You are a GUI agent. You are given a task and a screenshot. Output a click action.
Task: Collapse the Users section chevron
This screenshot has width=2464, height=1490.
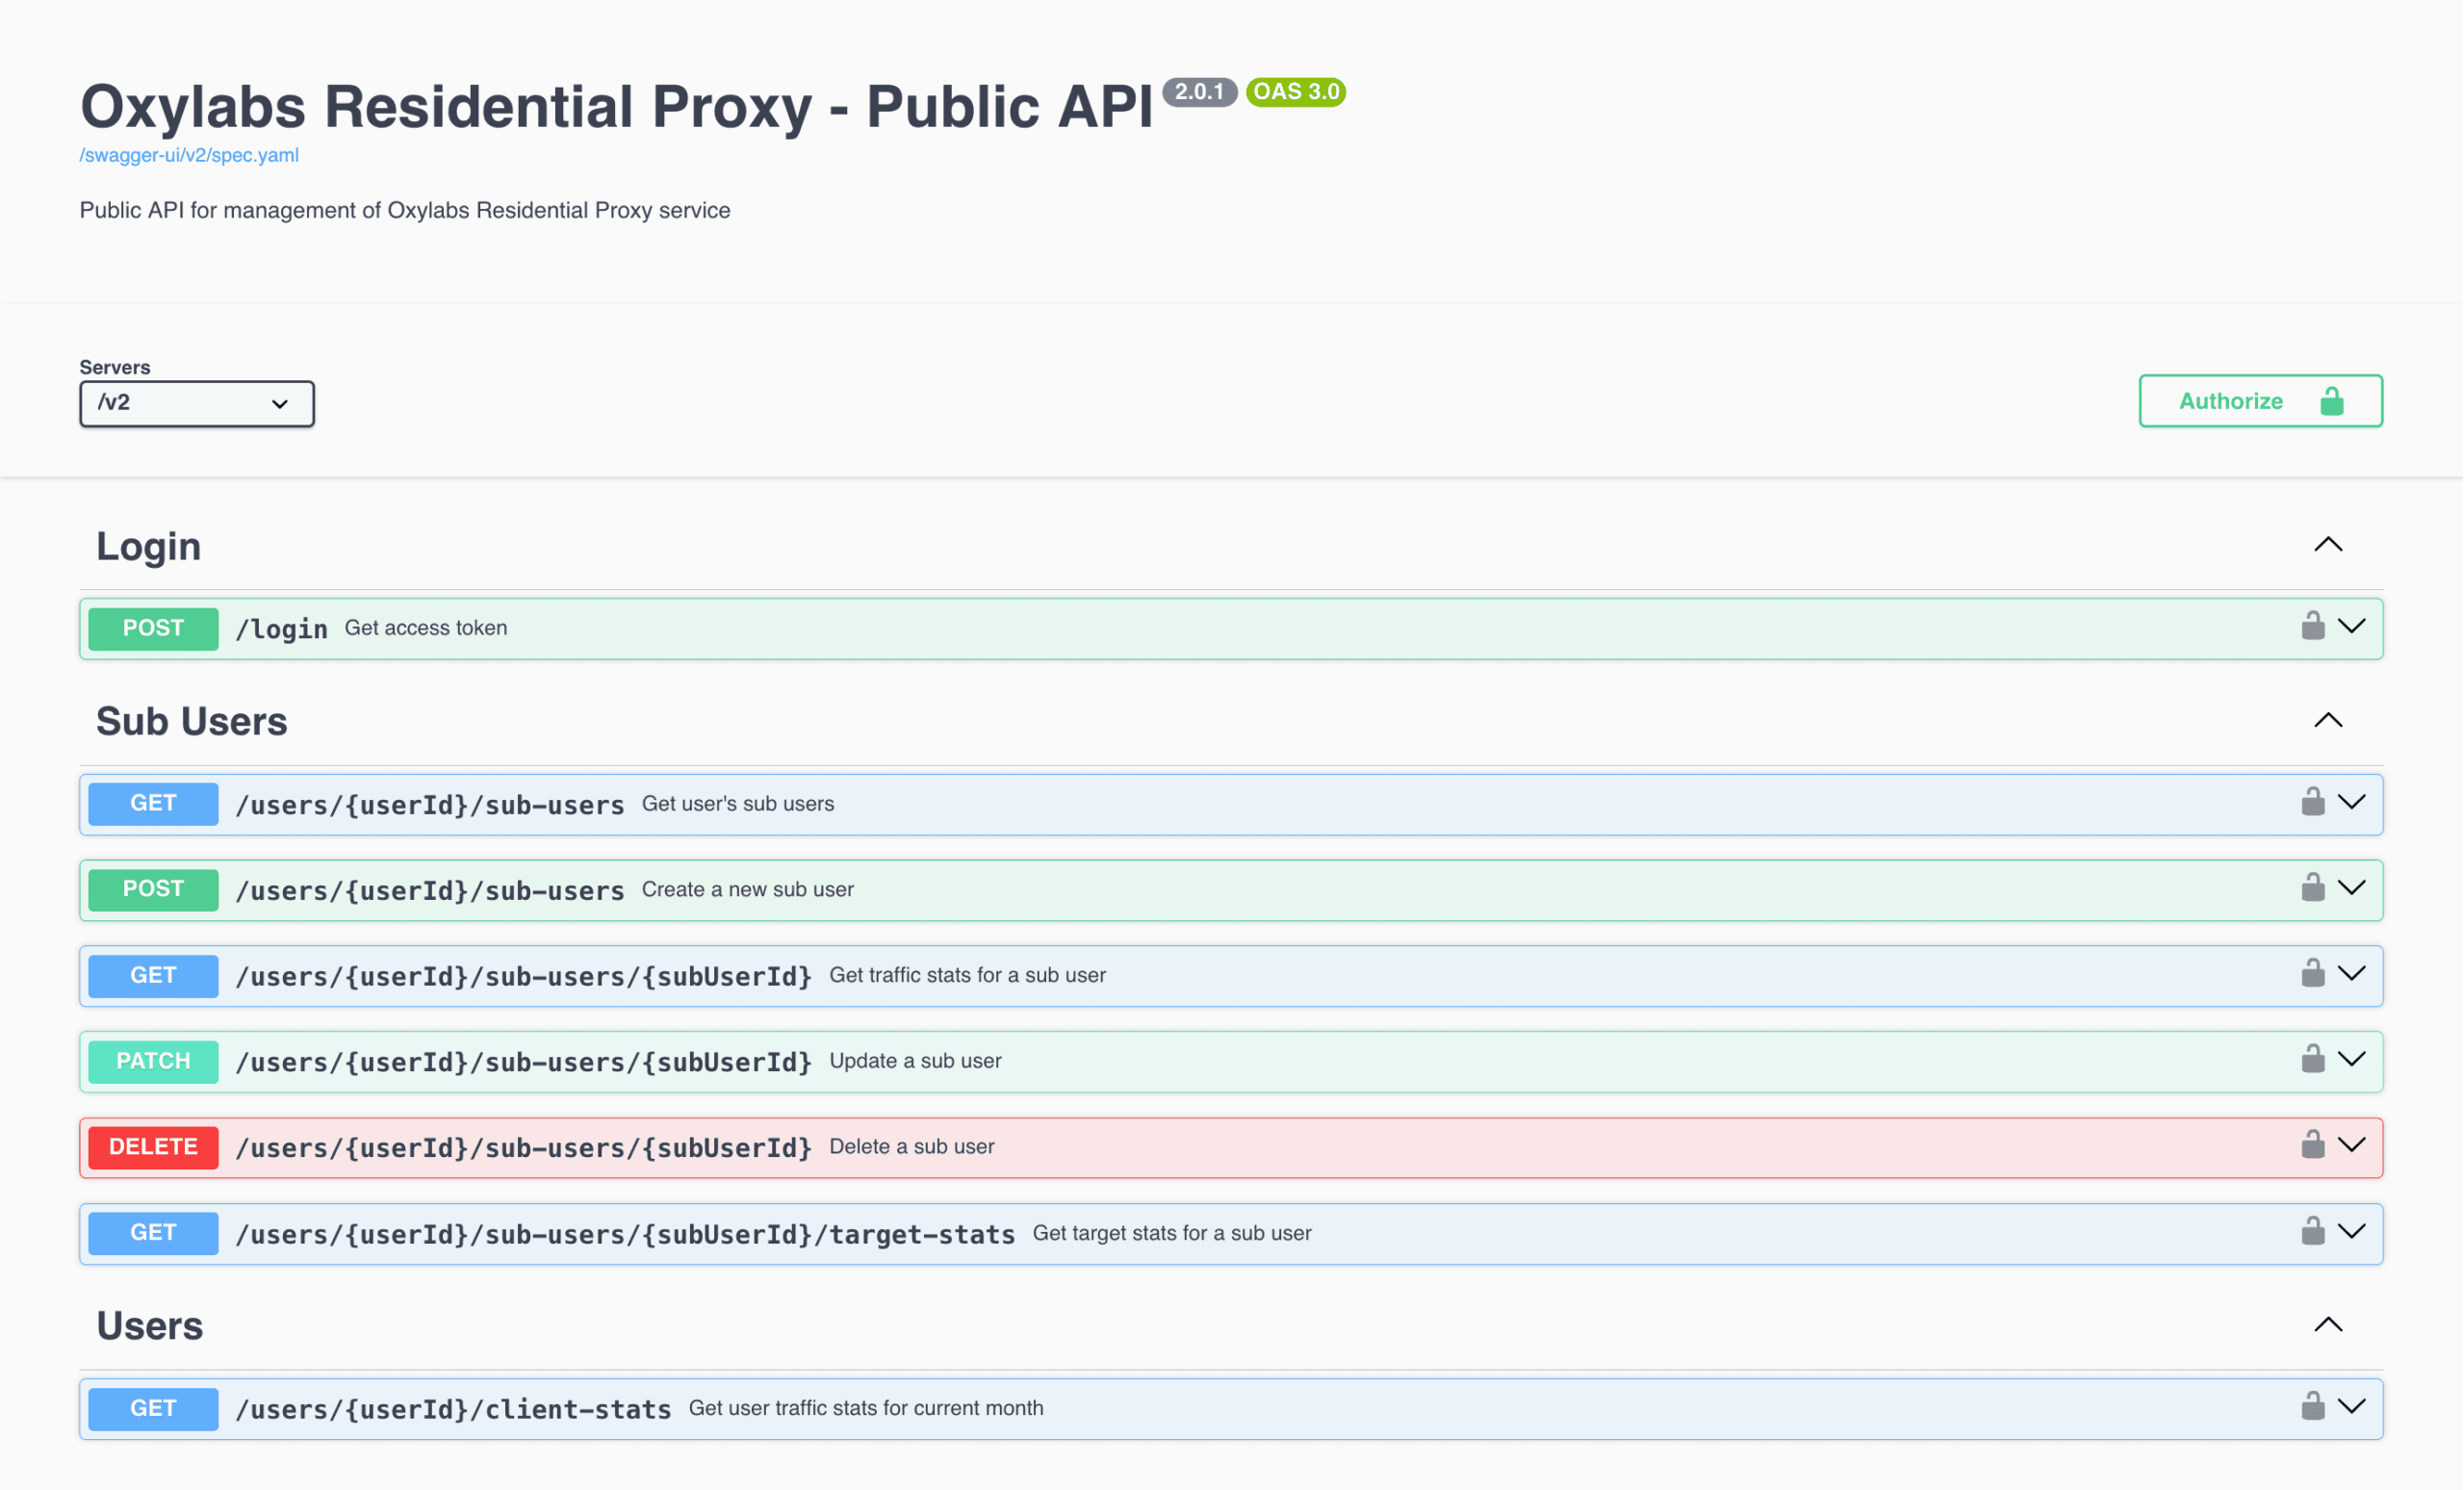(x=2327, y=1325)
